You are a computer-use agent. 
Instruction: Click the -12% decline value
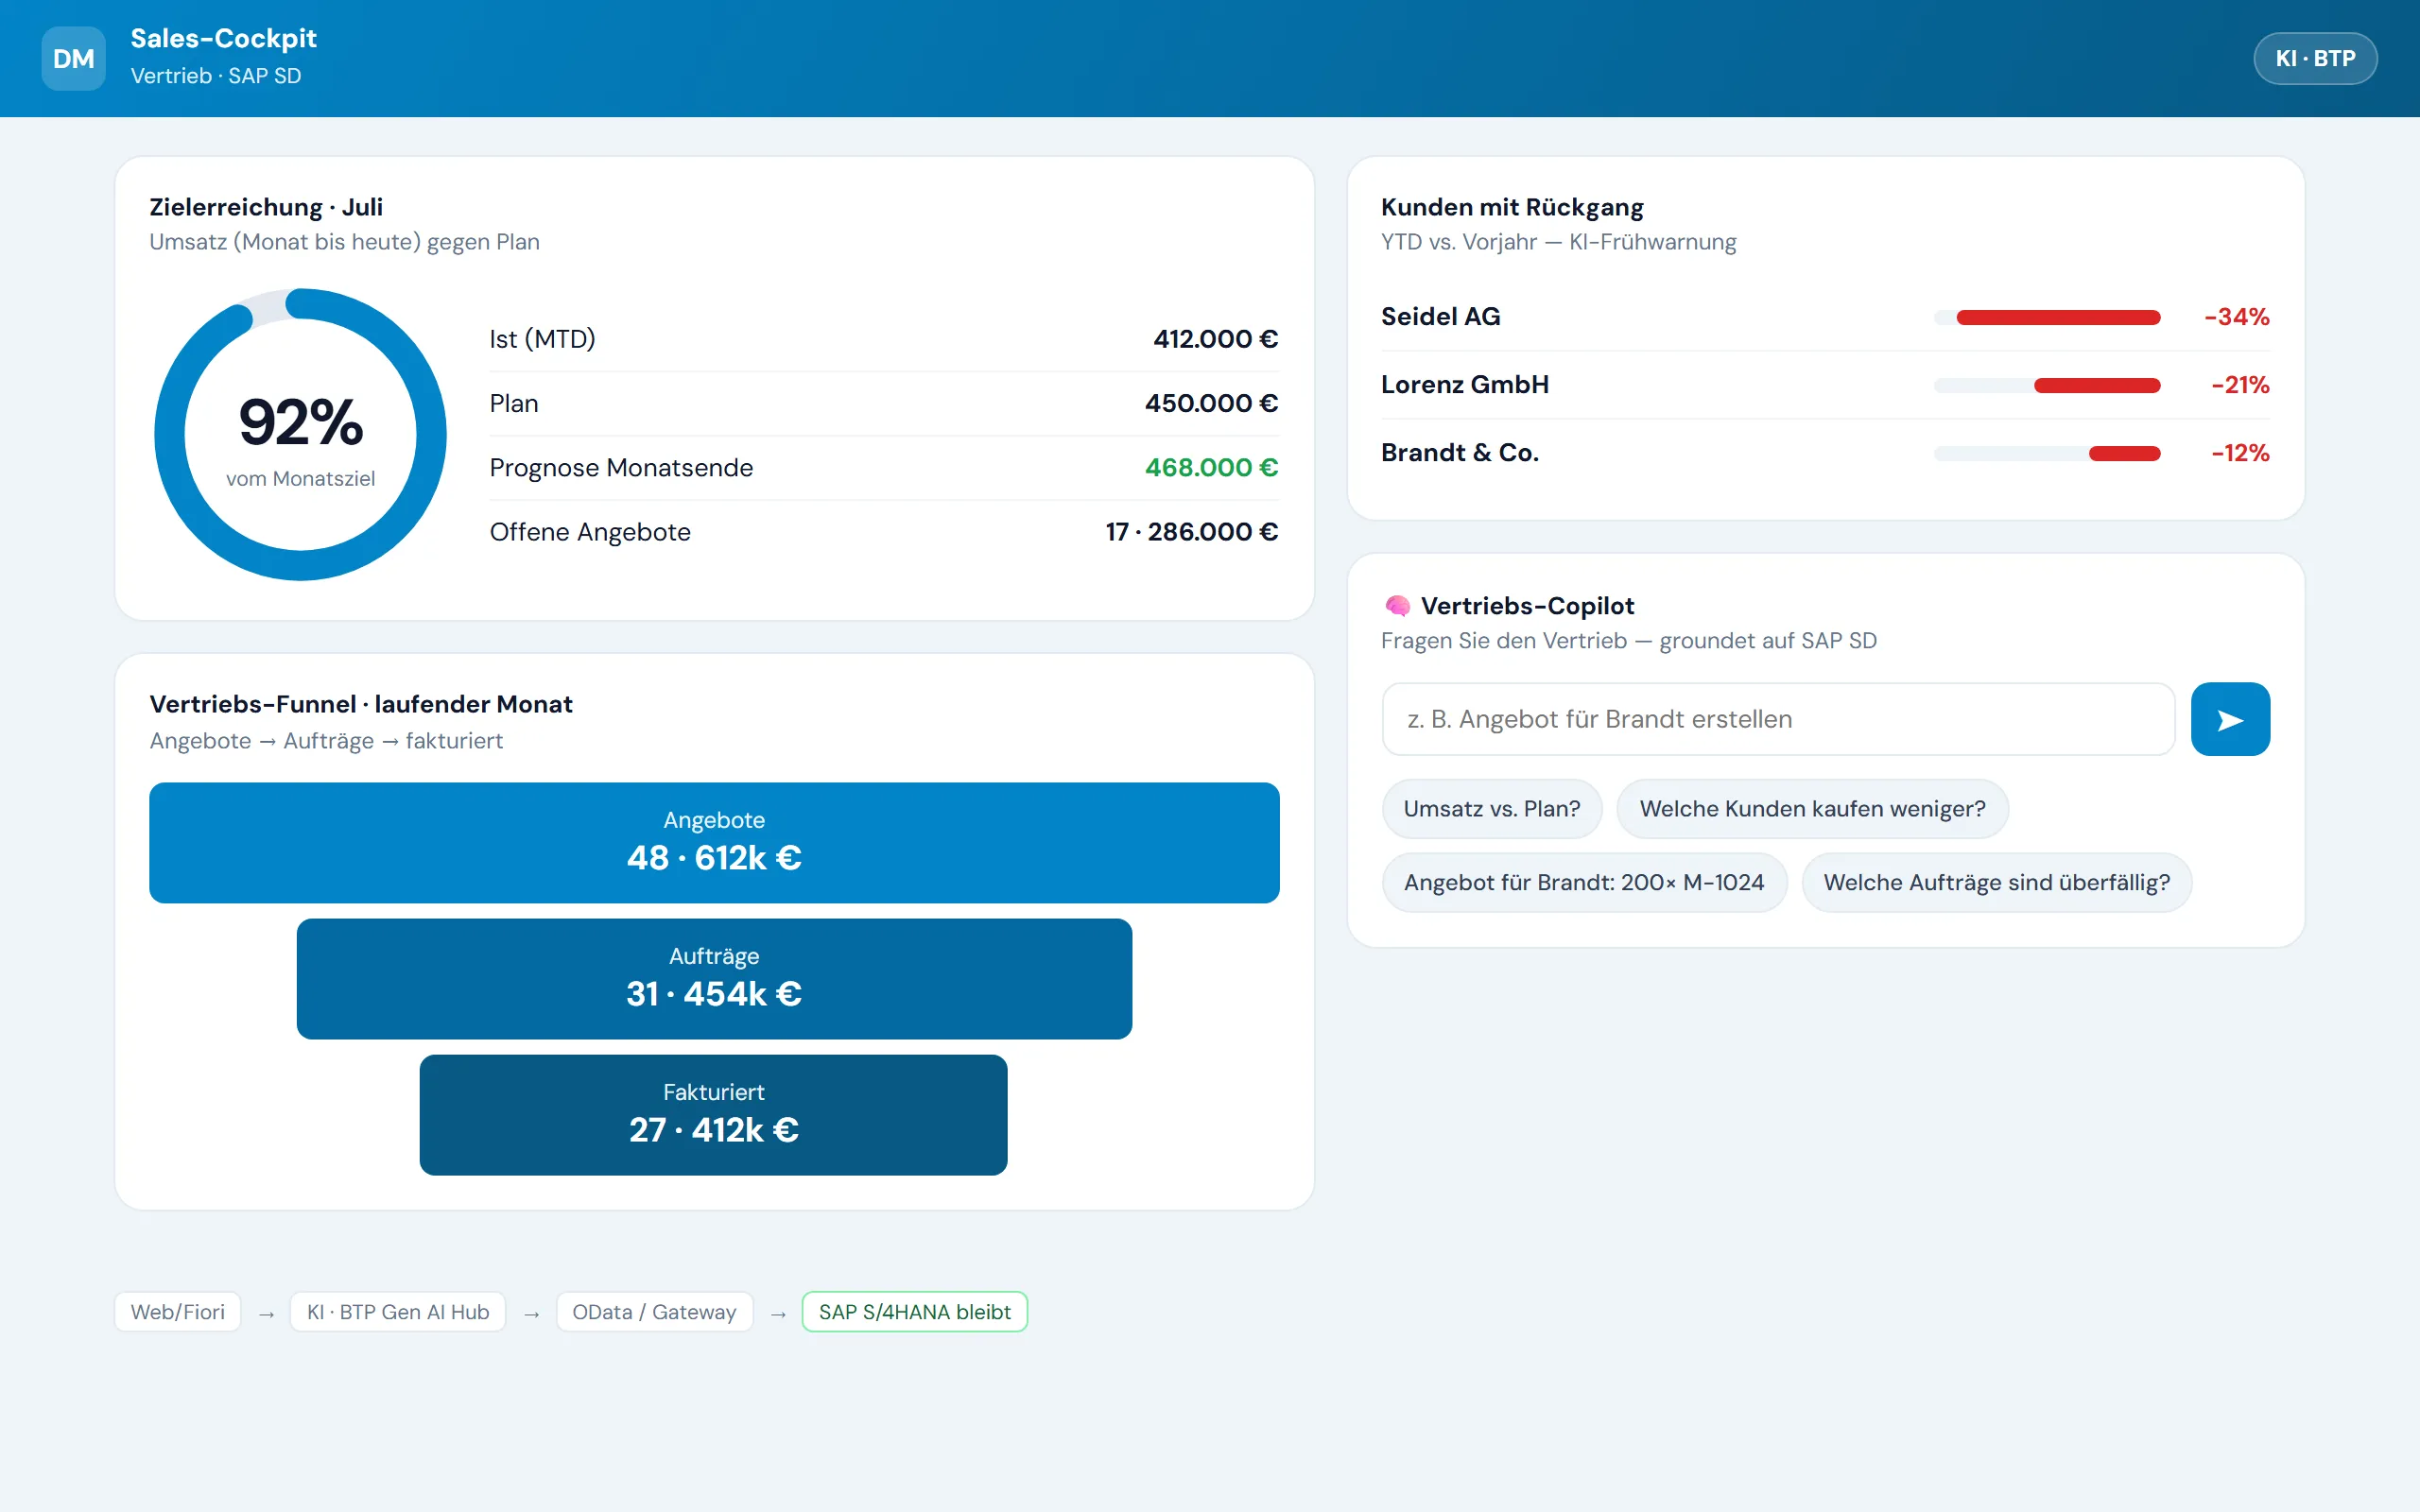pos(2240,453)
